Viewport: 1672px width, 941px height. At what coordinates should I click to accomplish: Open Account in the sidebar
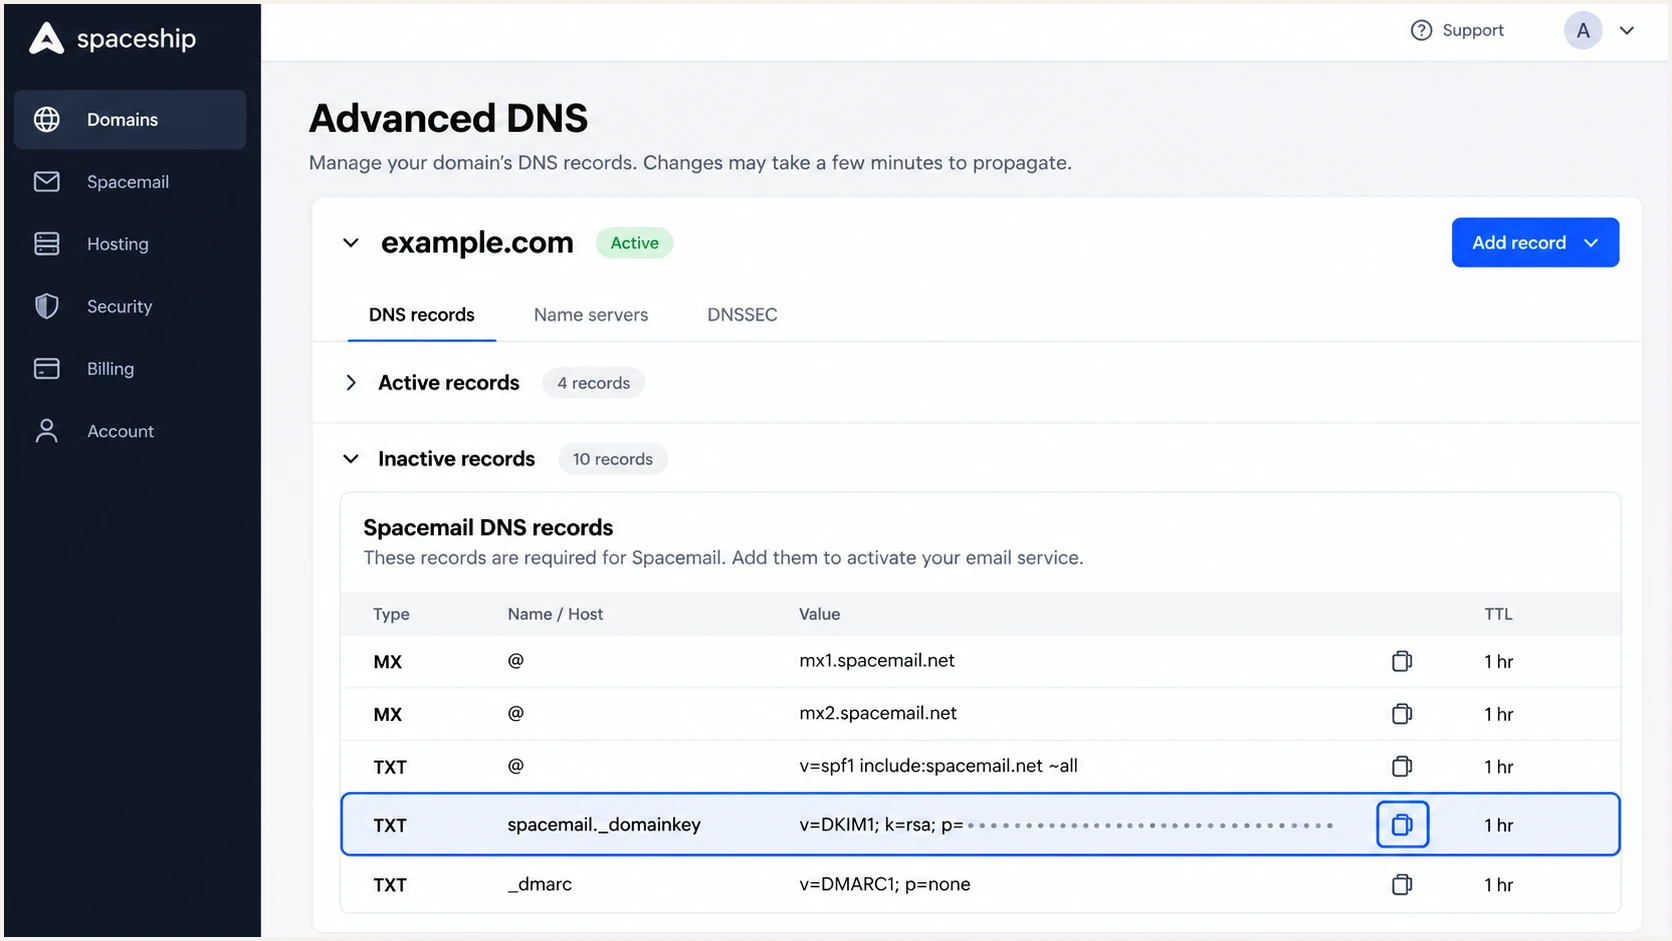[130, 431]
